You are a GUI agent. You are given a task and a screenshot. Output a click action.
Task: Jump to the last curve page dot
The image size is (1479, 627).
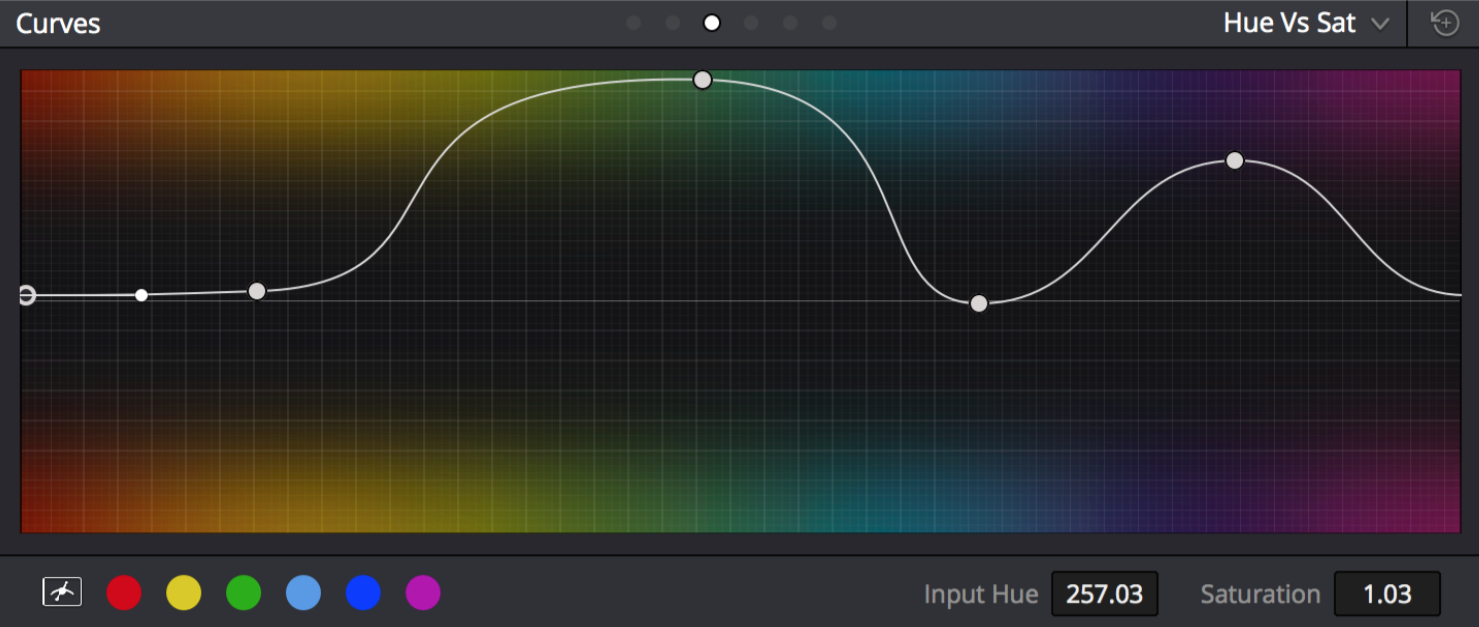coord(829,23)
